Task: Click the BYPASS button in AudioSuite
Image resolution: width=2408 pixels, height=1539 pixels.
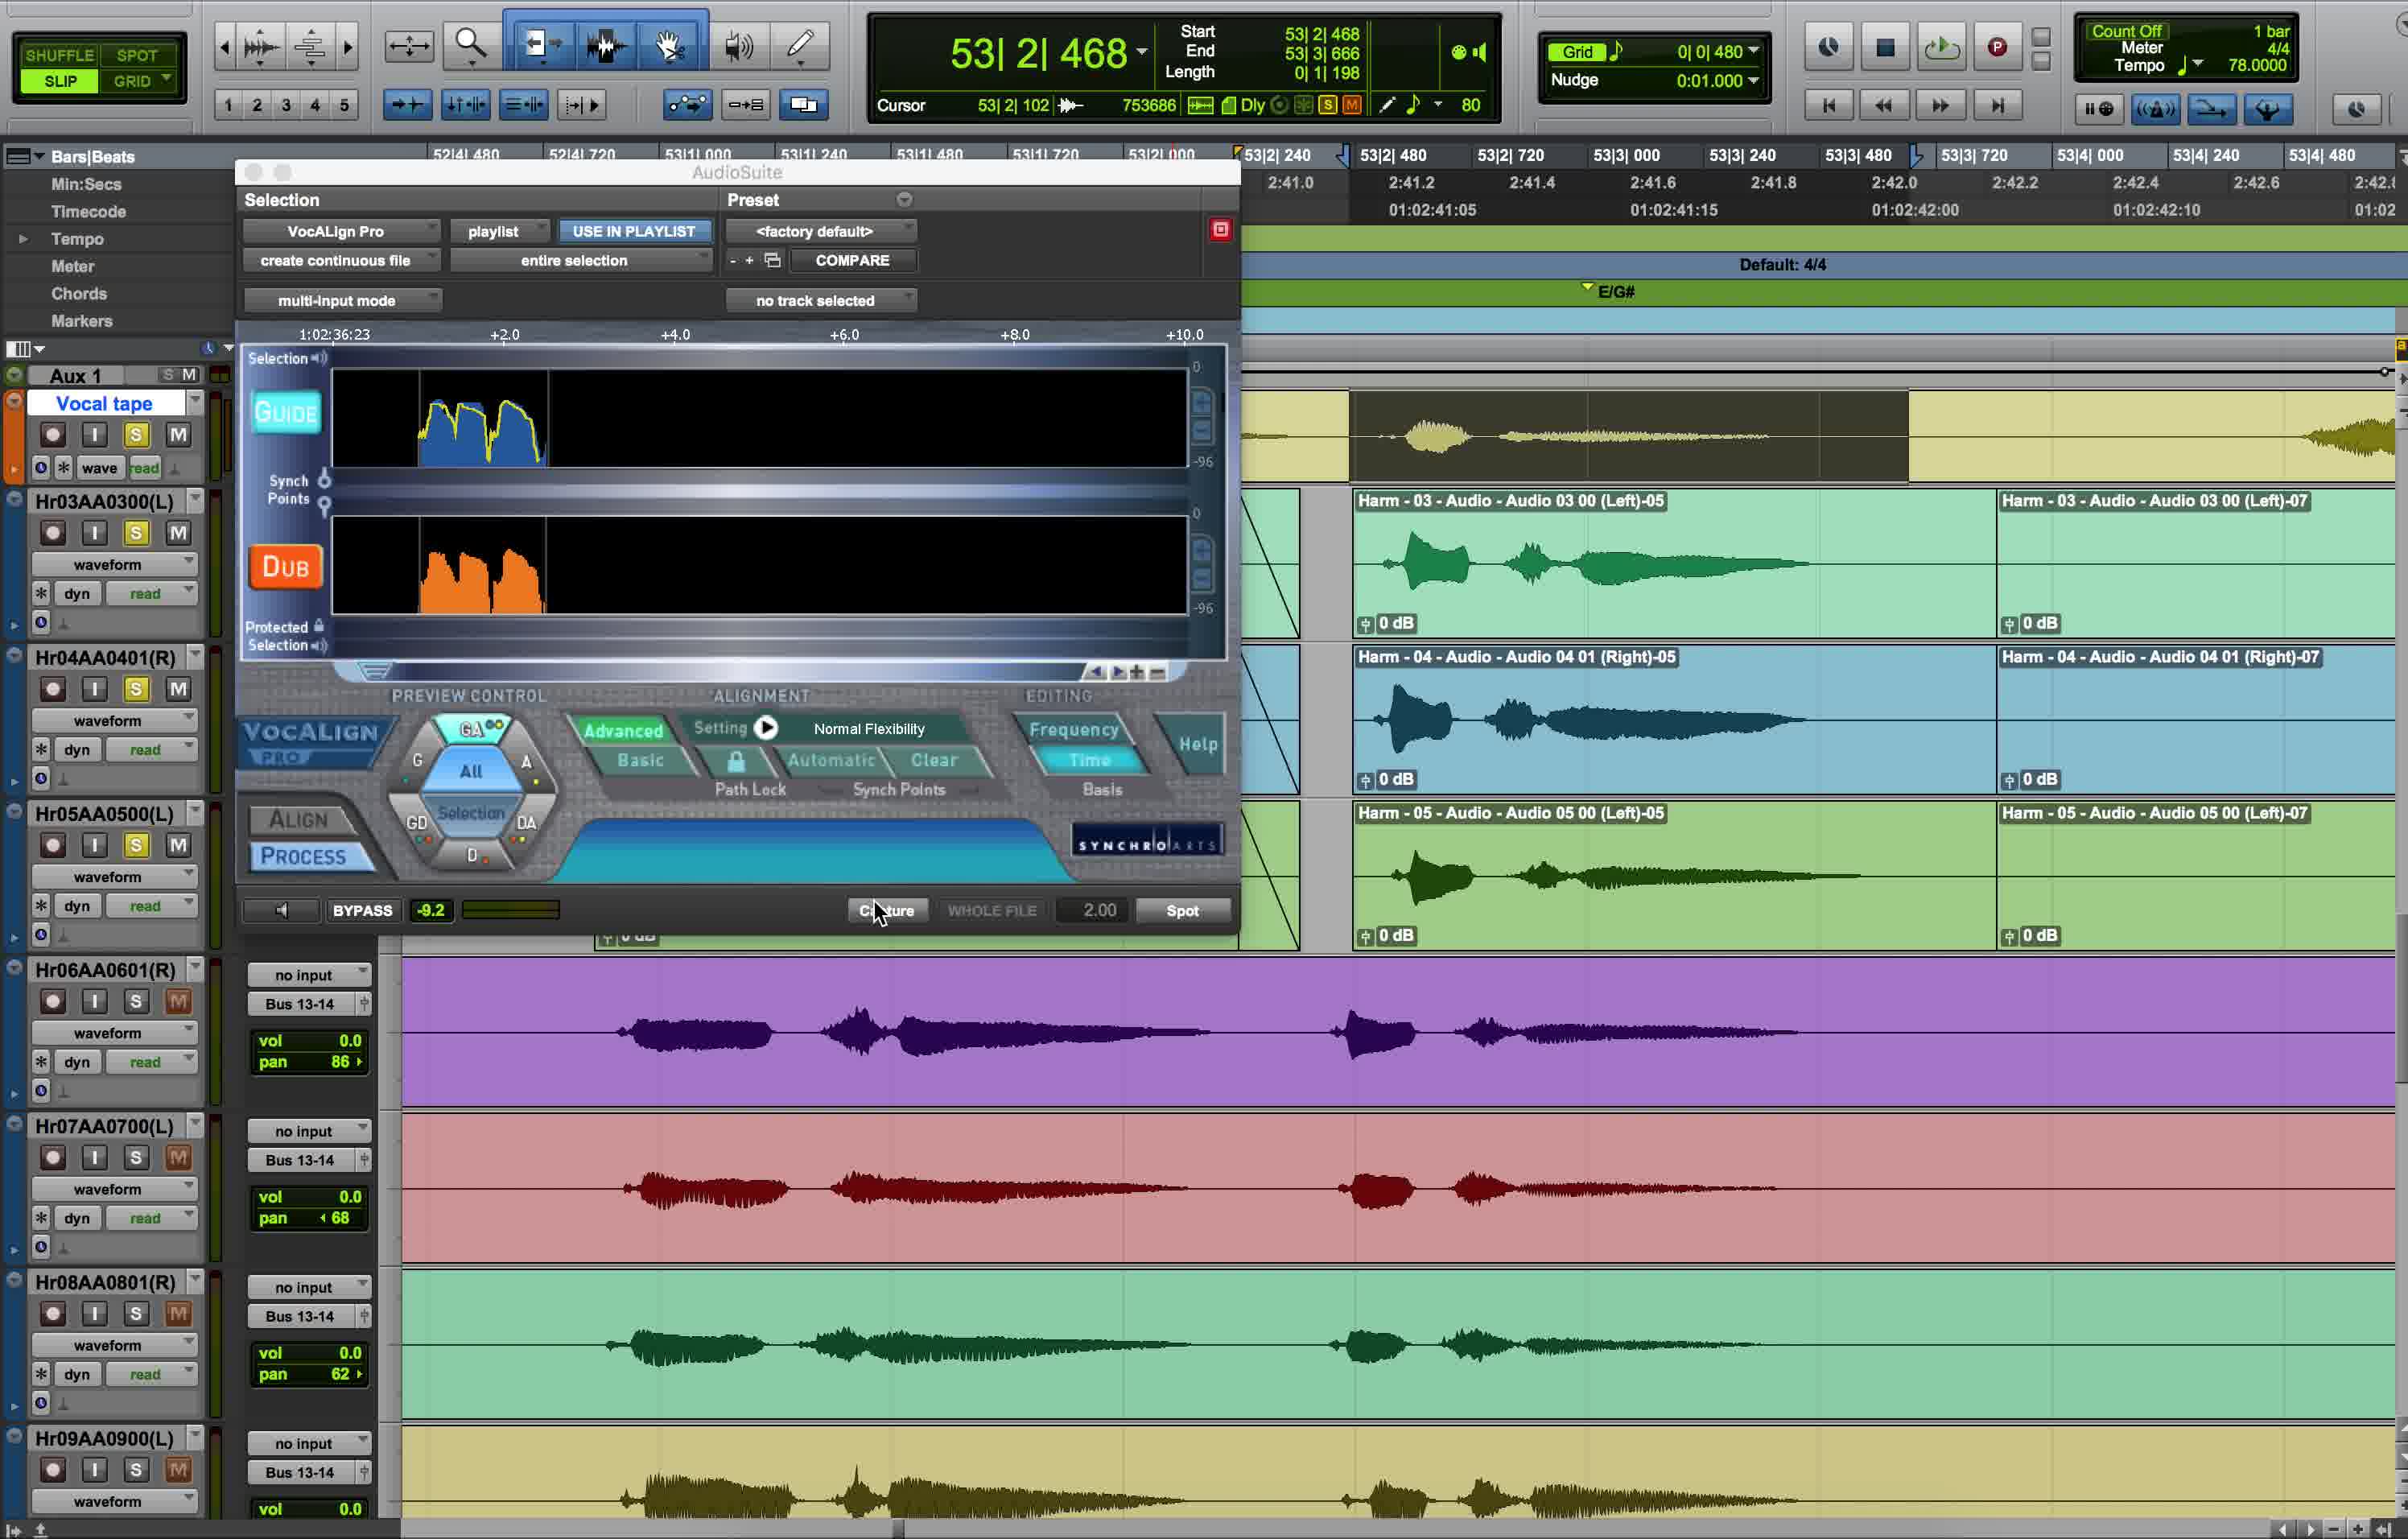Action: (x=362, y=910)
